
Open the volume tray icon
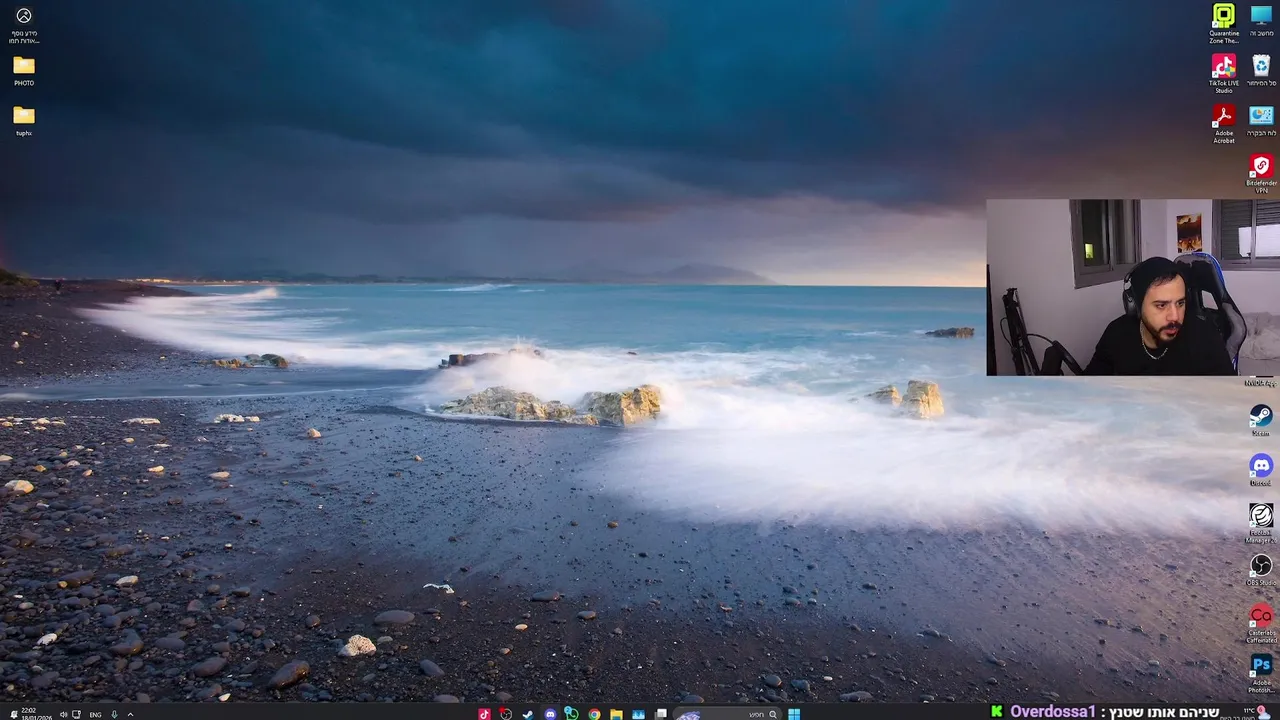pyautogui.click(x=63, y=714)
